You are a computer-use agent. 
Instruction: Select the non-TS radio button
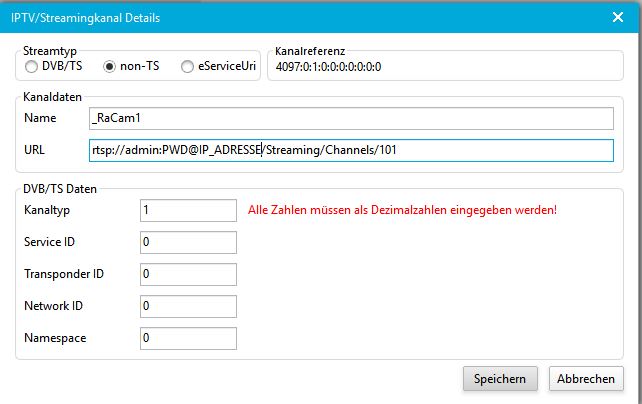[x=110, y=67]
